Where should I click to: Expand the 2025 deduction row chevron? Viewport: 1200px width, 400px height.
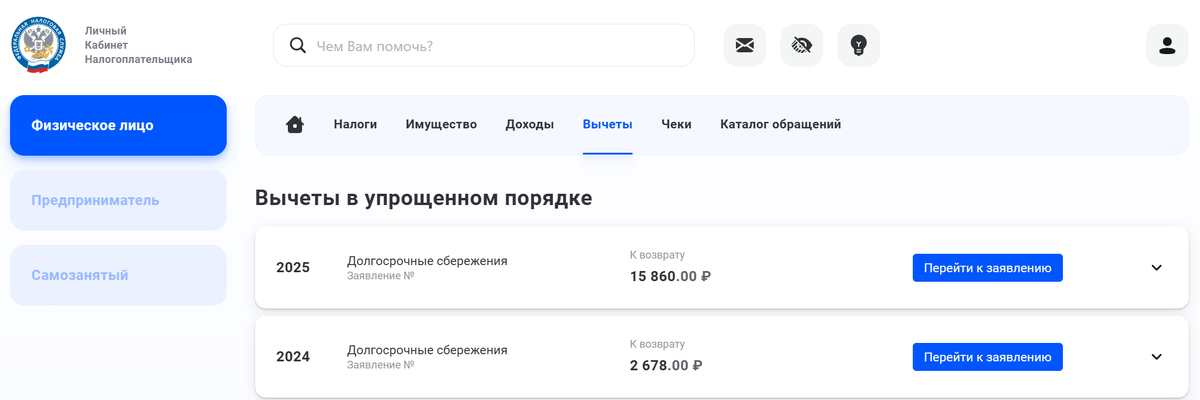click(1156, 268)
